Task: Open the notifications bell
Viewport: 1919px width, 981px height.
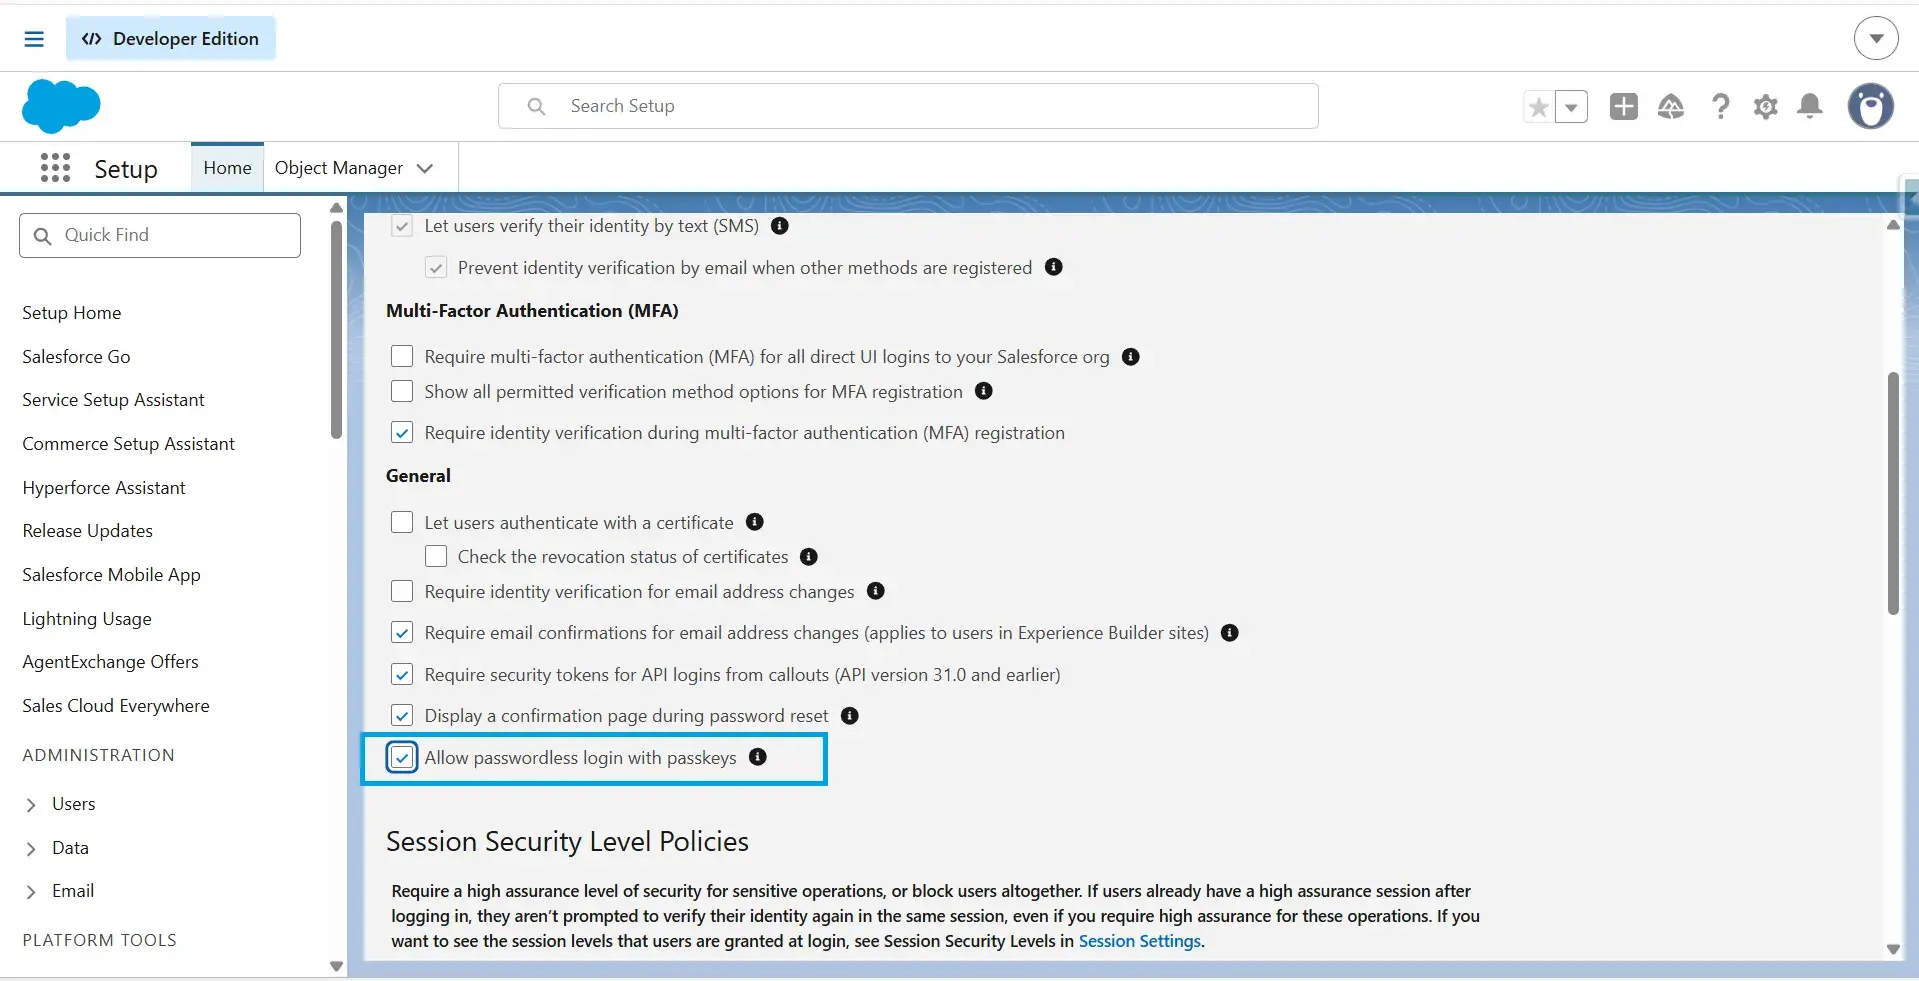Action: (x=1810, y=106)
